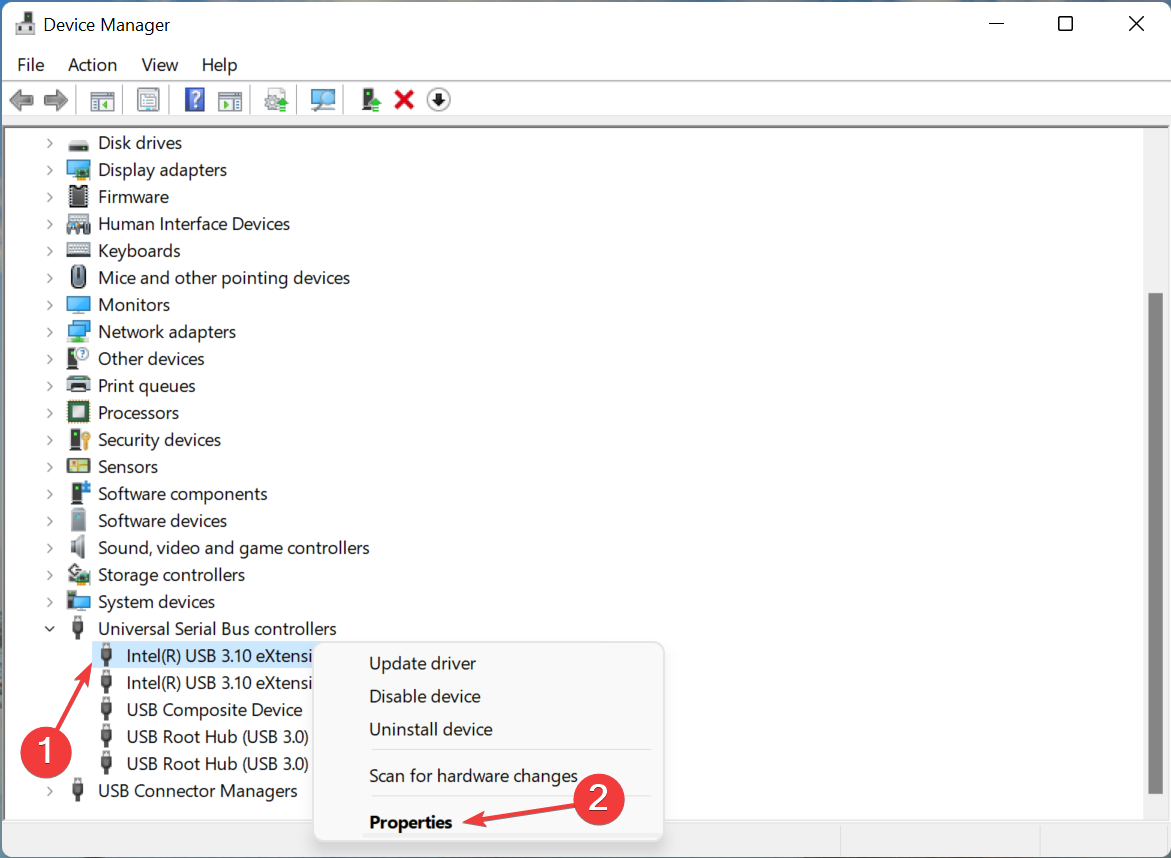The width and height of the screenshot is (1171, 858).
Task: Expand the Other devices node
Action: pyautogui.click(x=49, y=359)
